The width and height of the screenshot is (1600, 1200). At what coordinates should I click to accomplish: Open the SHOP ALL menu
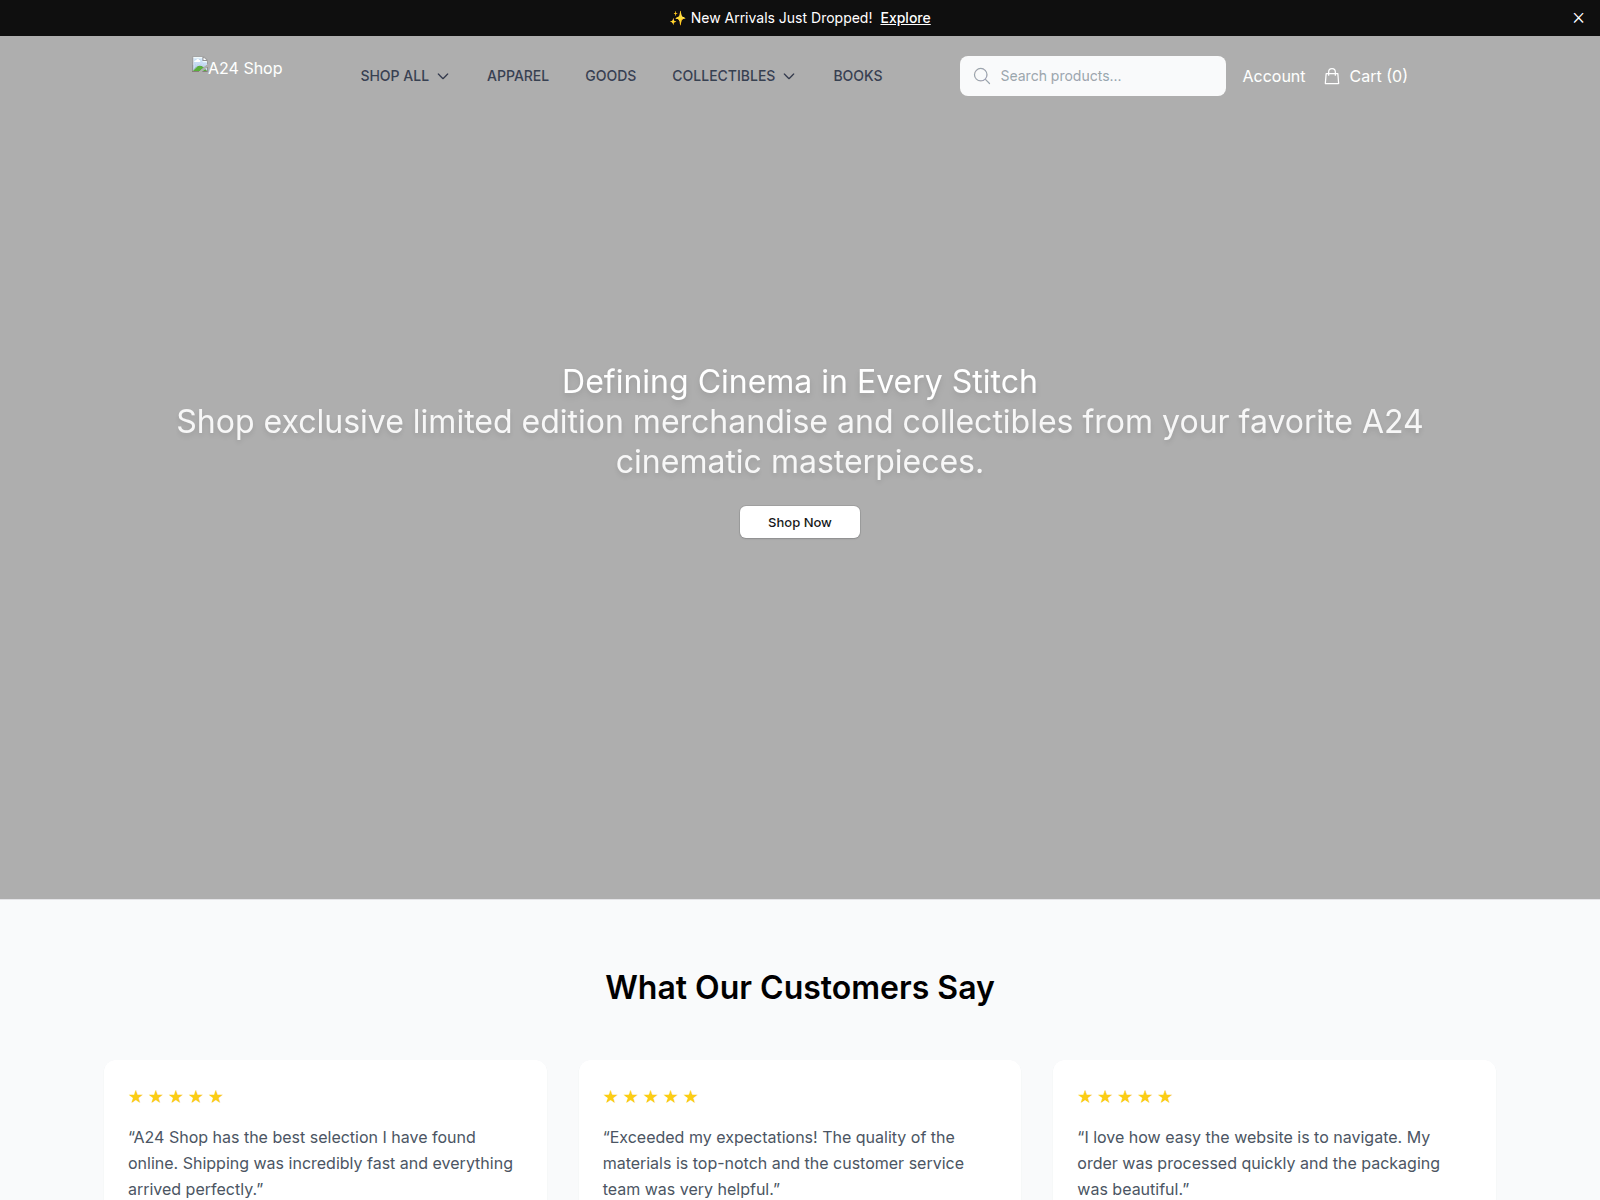405,76
